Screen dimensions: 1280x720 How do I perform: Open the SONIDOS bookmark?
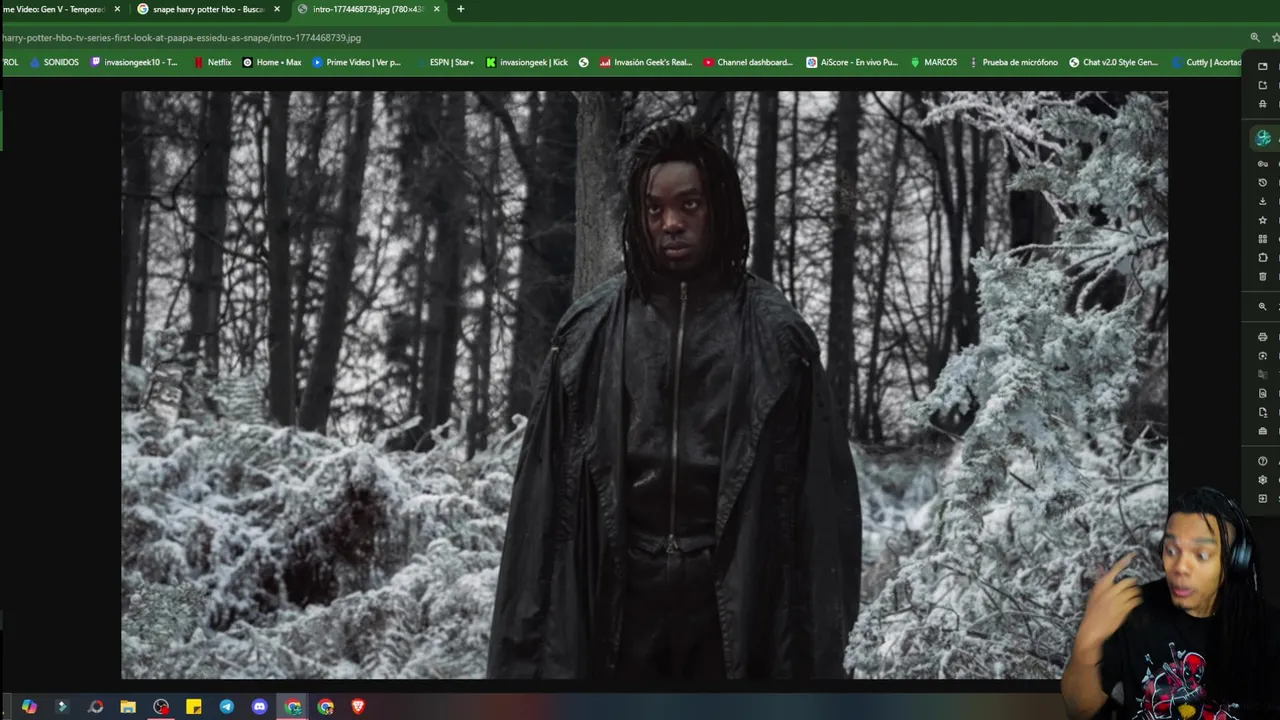coord(54,62)
